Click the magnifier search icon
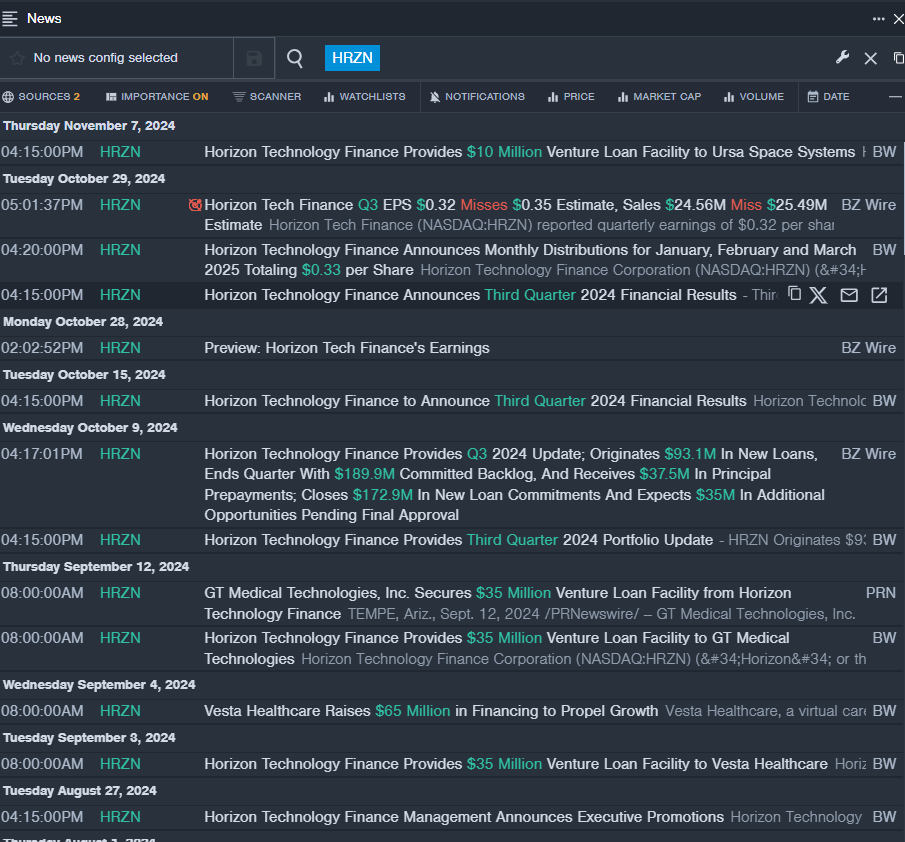 click(x=295, y=59)
